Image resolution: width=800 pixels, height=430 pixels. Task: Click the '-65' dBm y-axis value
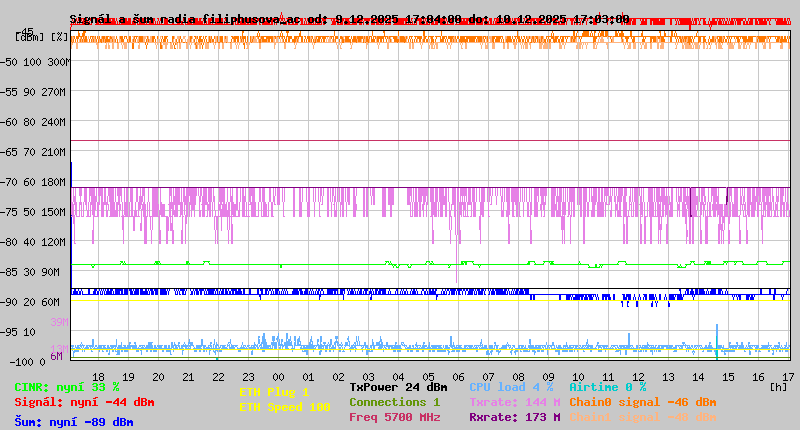[10, 152]
